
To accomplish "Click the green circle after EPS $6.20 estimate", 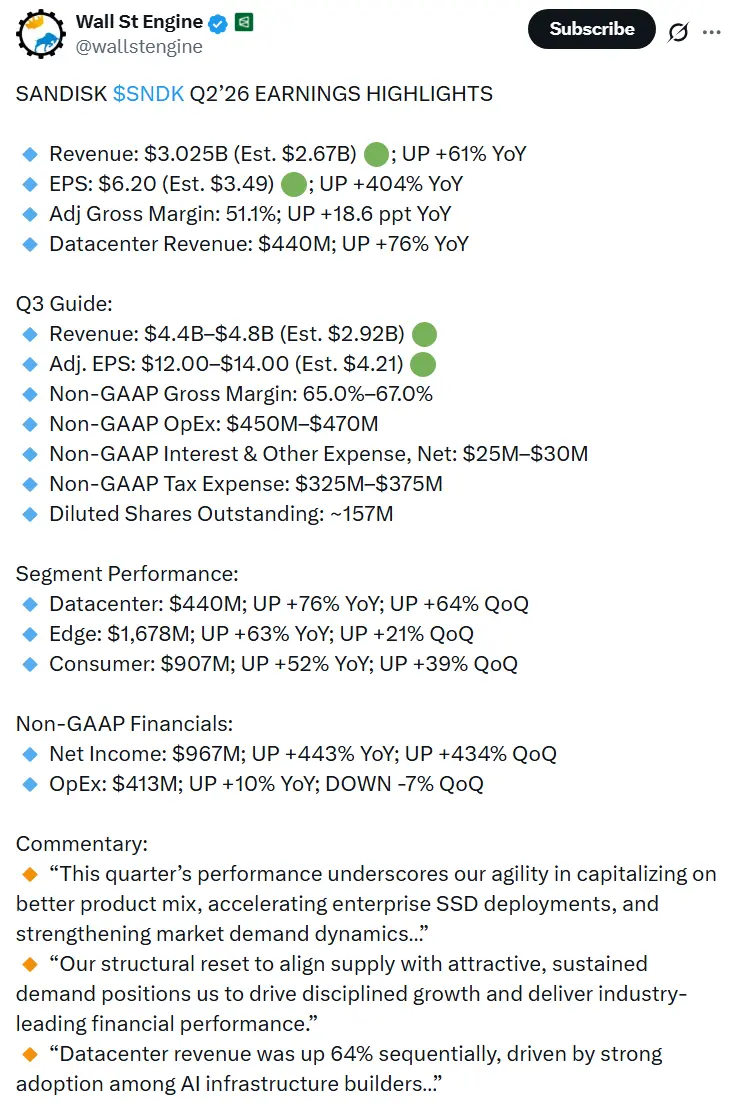I will point(293,184).
